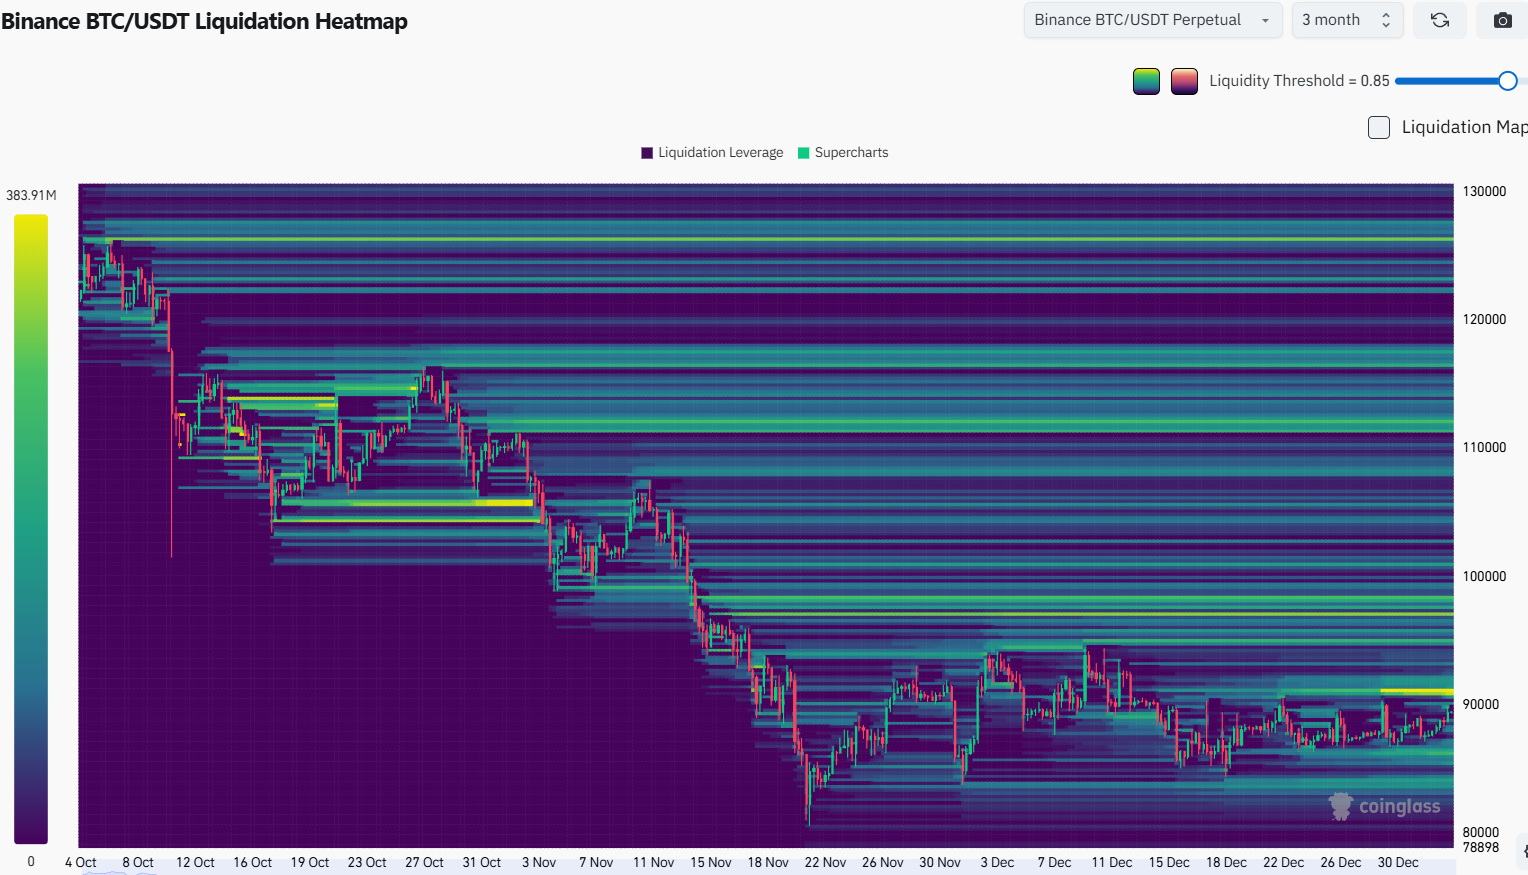Click the partially visible settings icon at bottom right
The width and height of the screenshot is (1528, 875).
tap(1523, 851)
